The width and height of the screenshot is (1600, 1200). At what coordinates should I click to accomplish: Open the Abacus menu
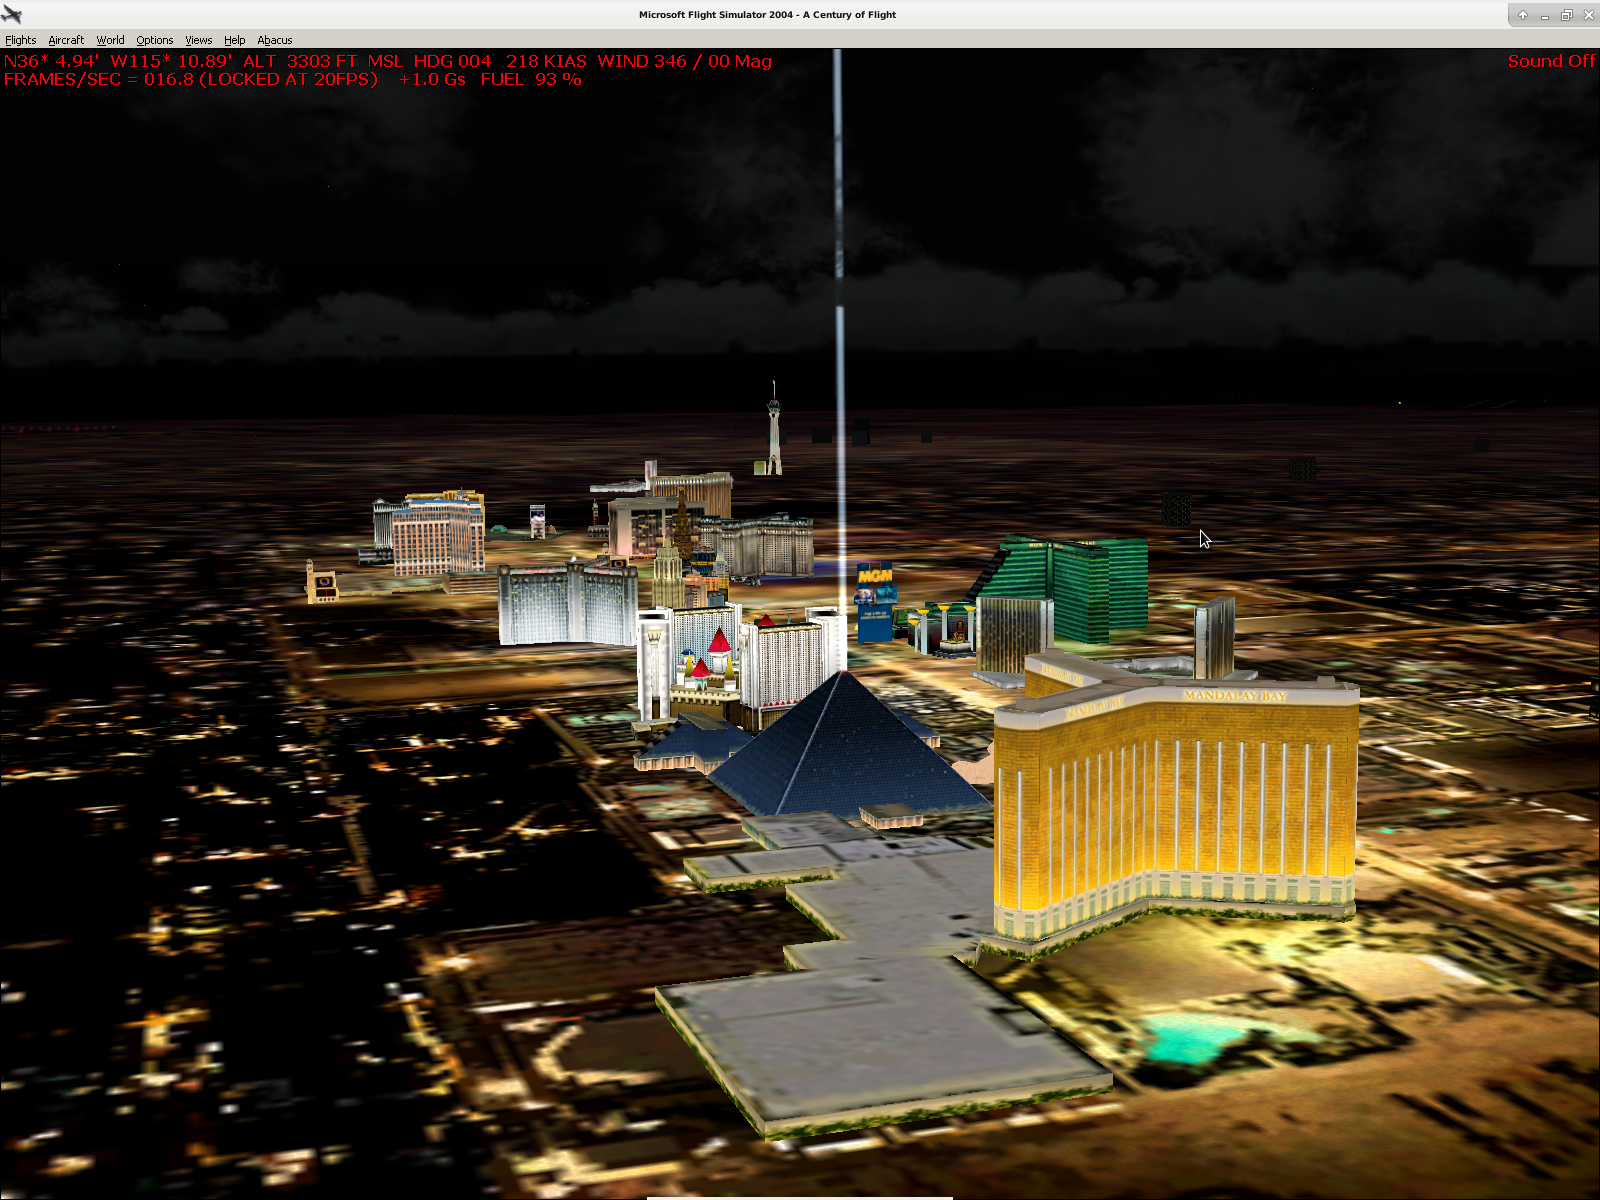(x=275, y=40)
